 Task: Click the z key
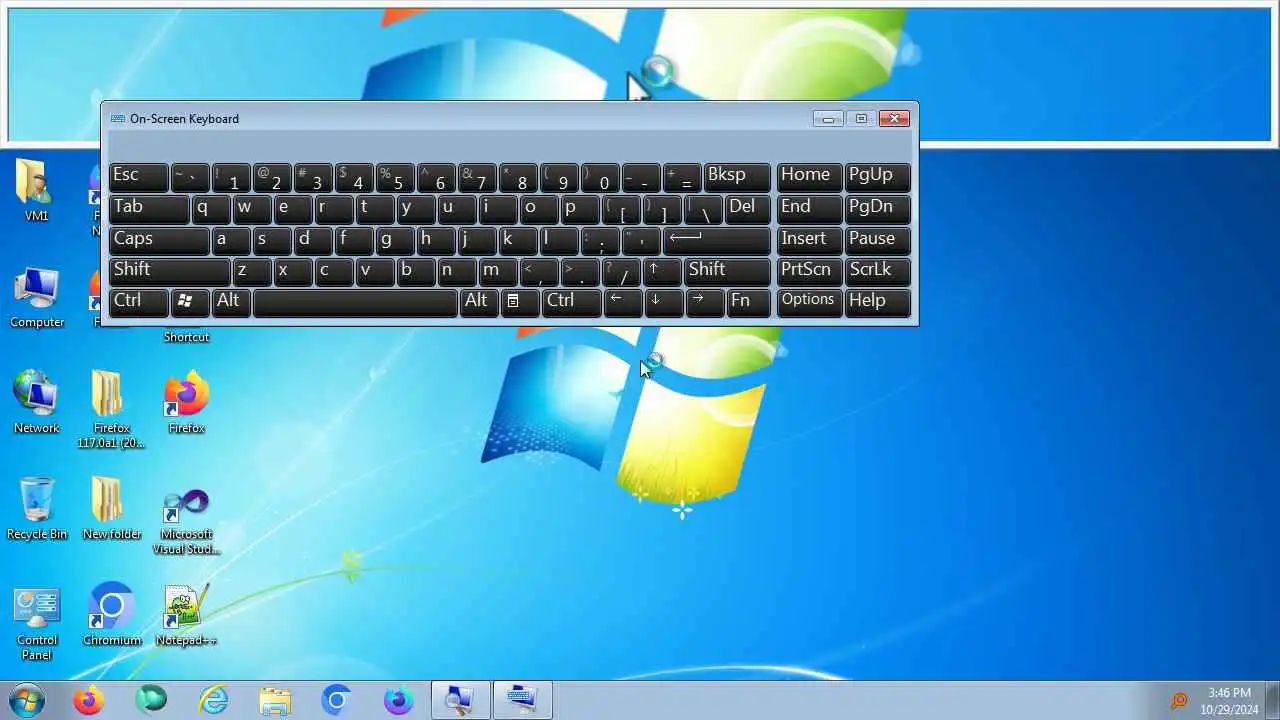pyautogui.click(x=252, y=271)
